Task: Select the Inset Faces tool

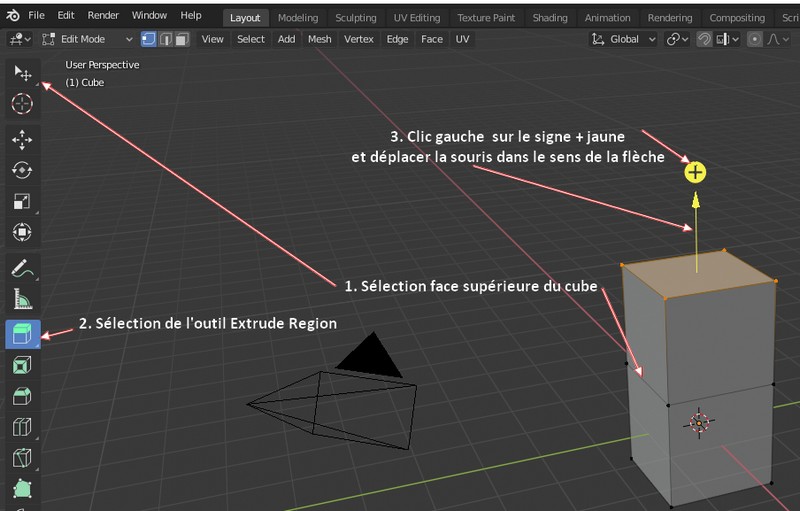Action: 22,366
